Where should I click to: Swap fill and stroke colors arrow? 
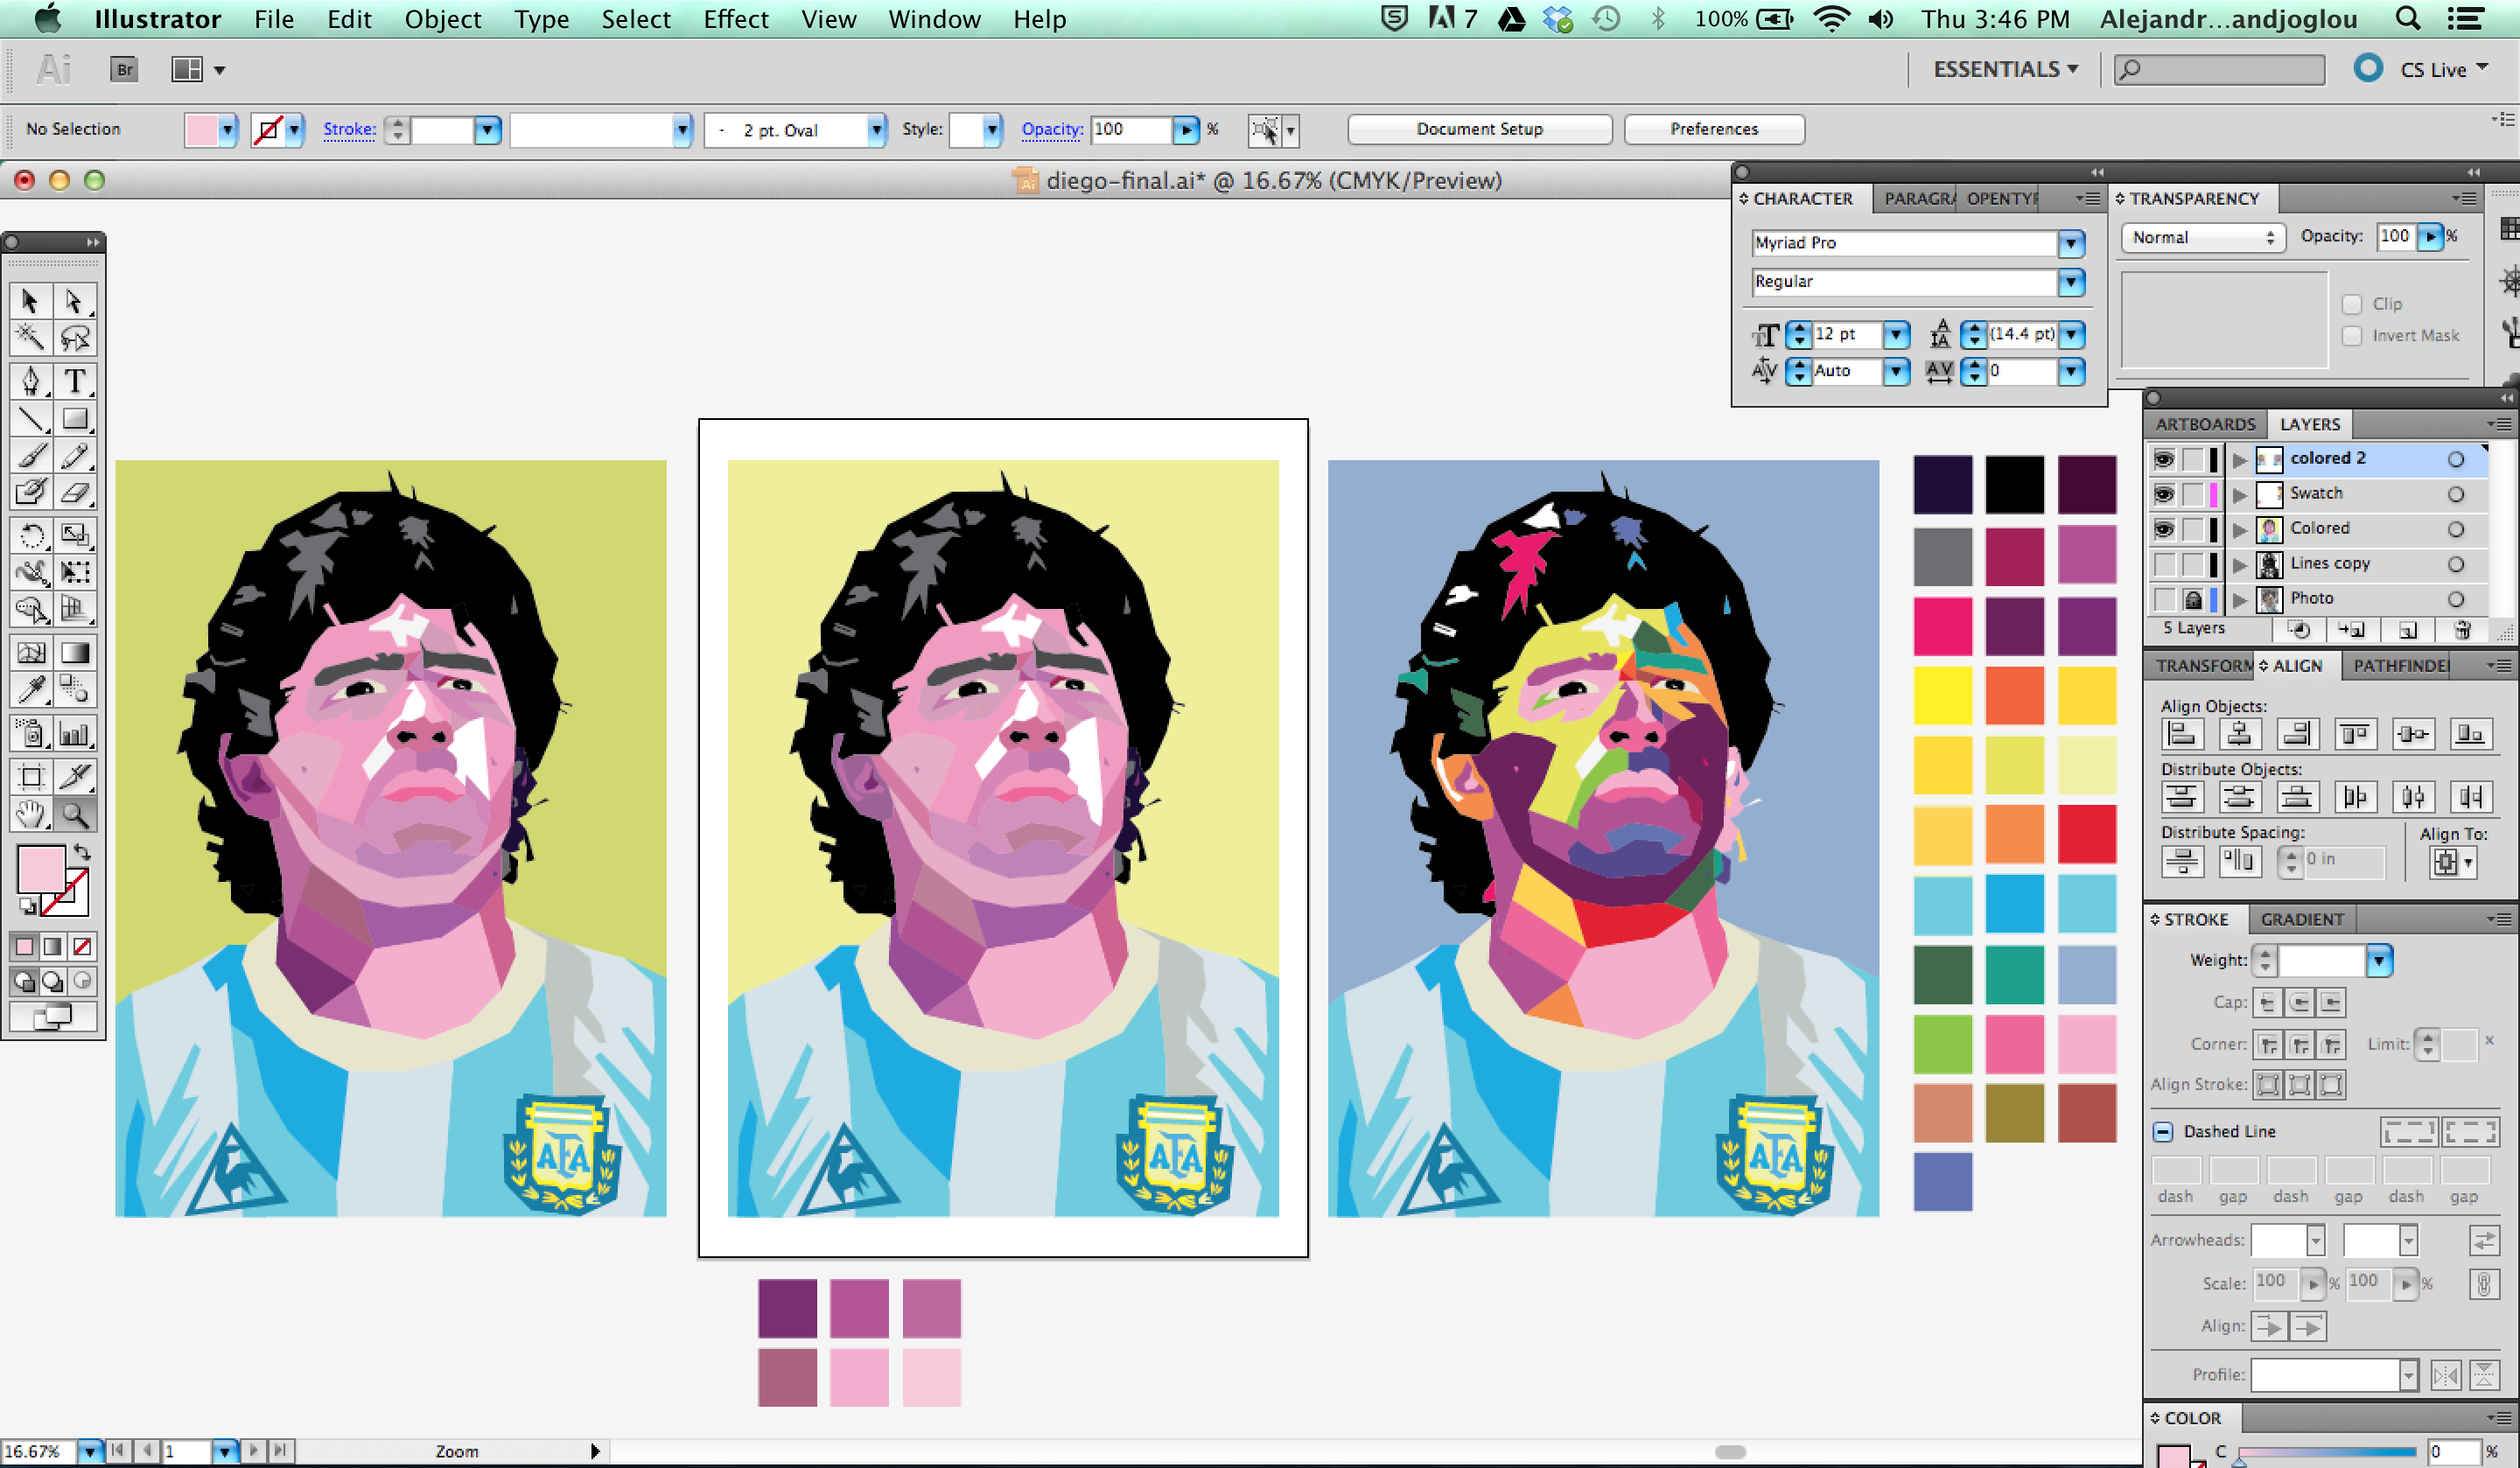coord(82,853)
